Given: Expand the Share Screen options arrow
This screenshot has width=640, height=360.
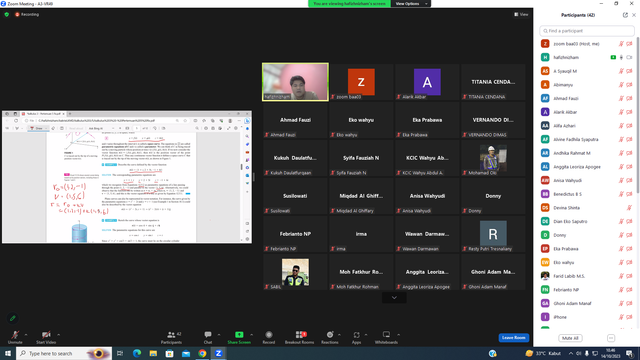Looking at the screenshot, I should [x=251, y=335].
